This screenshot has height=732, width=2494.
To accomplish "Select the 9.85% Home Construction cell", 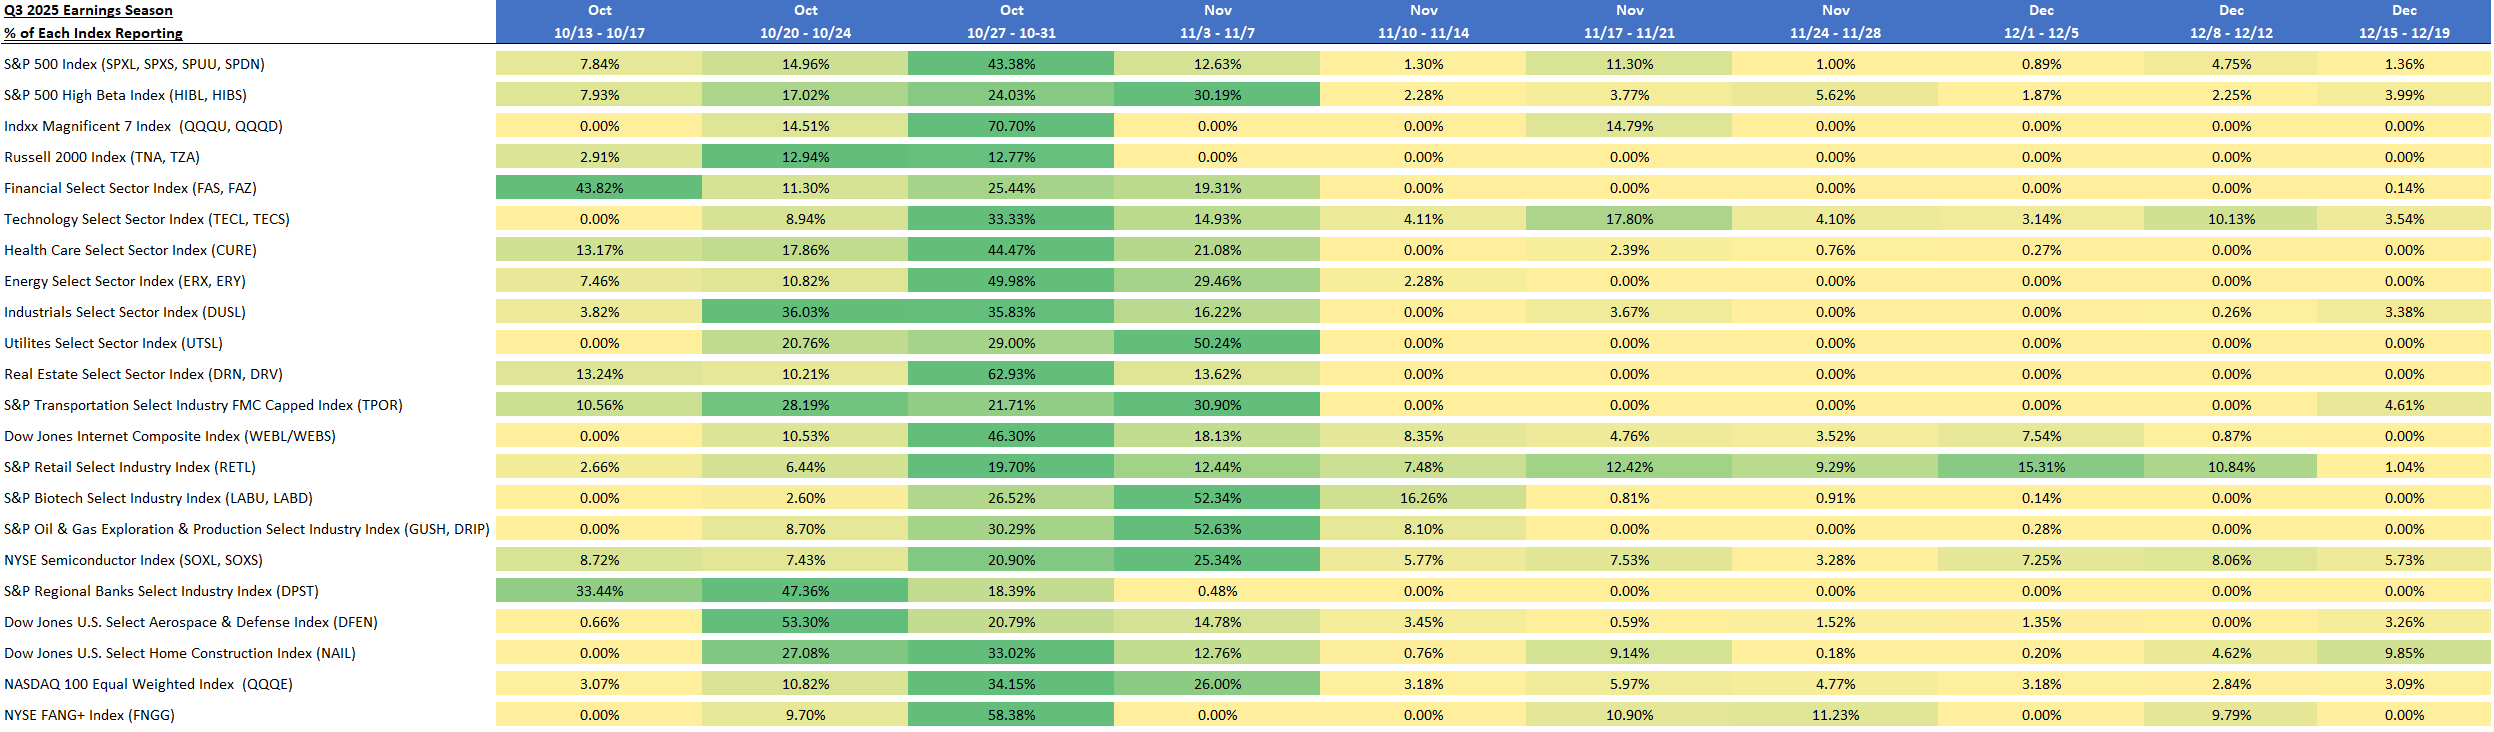I will pyautogui.click(x=2404, y=653).
